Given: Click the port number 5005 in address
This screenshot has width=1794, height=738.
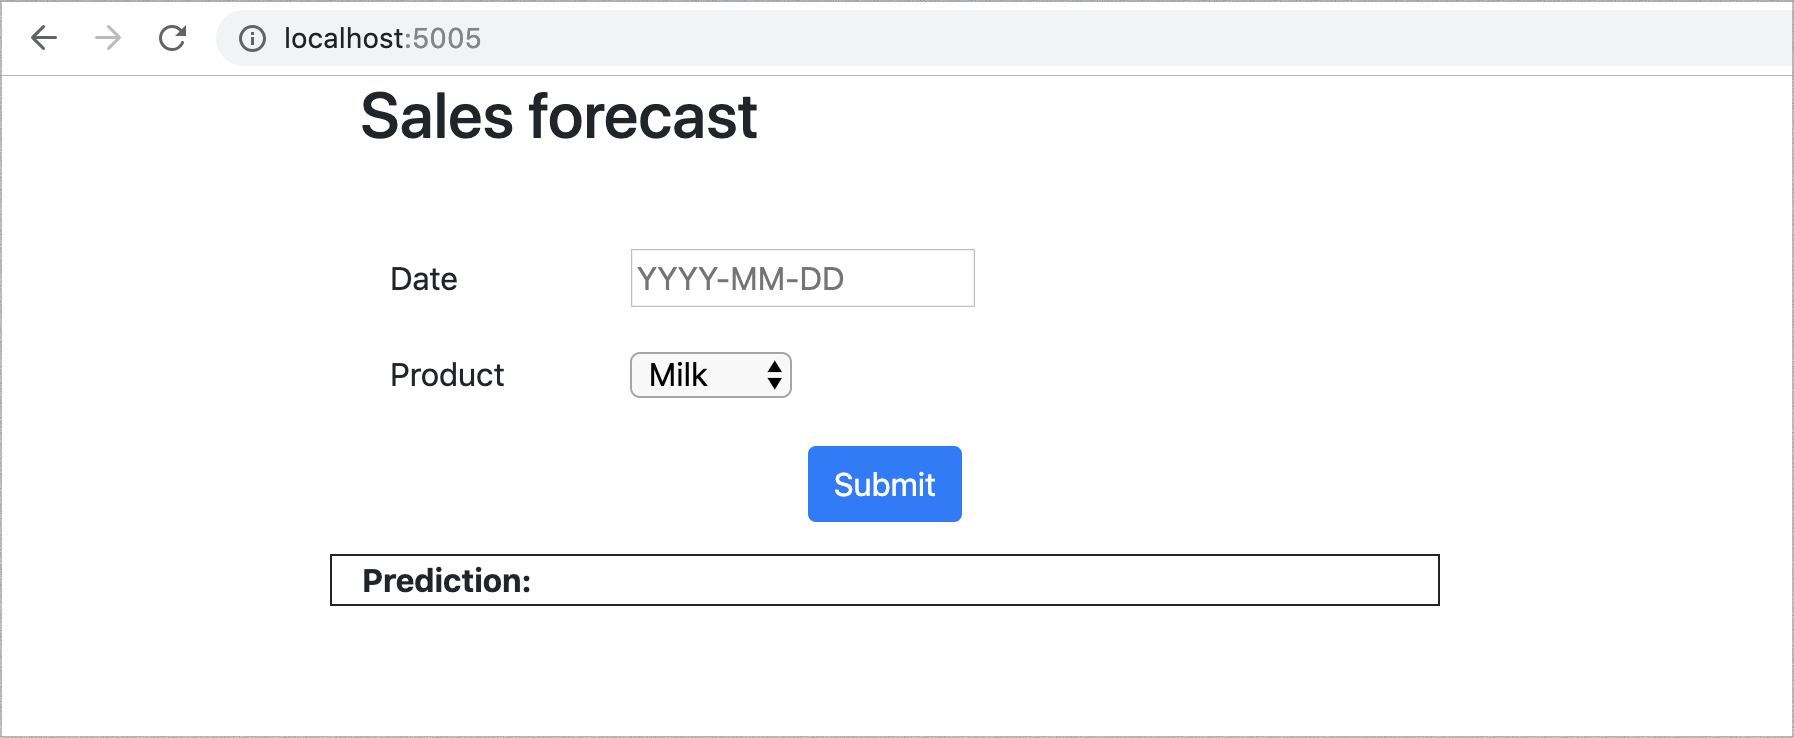Looking at the screenshot, I should pyautogui.click(x=447, y=39).
